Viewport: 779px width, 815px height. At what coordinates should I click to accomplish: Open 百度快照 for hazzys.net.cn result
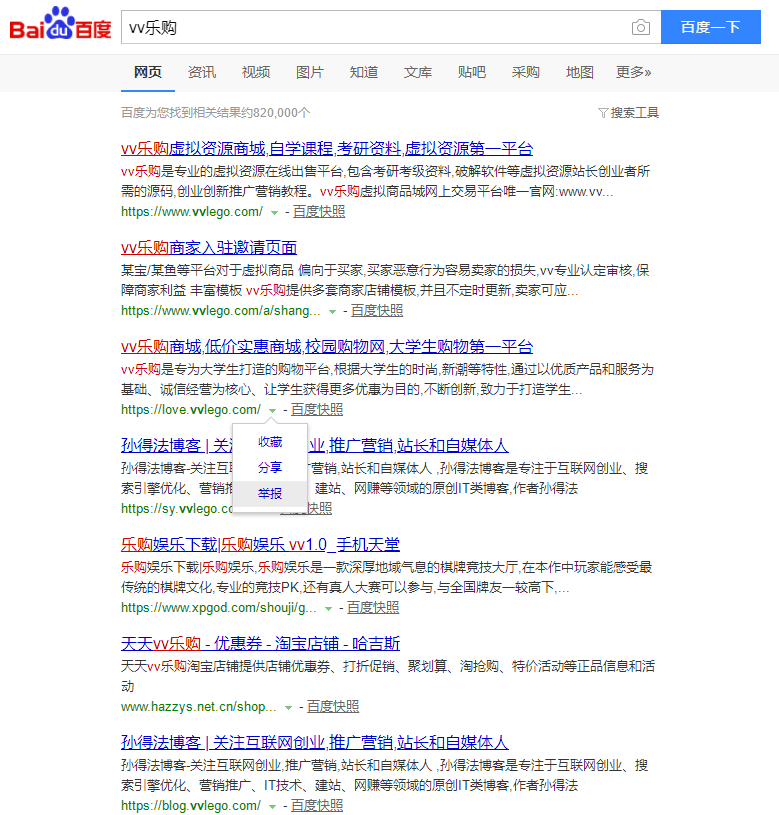point(333,707)
